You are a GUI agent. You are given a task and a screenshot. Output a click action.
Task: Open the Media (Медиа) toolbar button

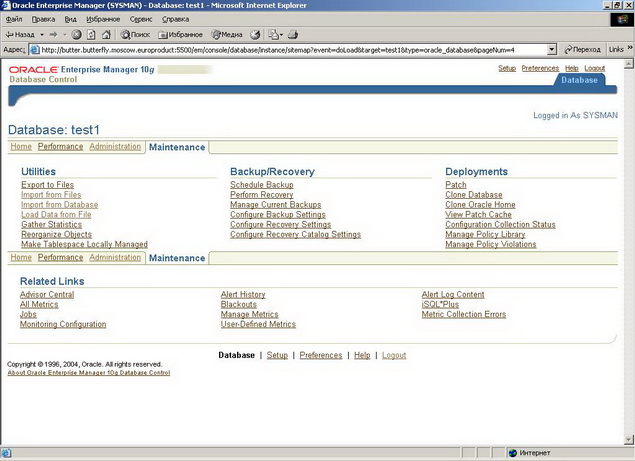[x=227, y=35]
